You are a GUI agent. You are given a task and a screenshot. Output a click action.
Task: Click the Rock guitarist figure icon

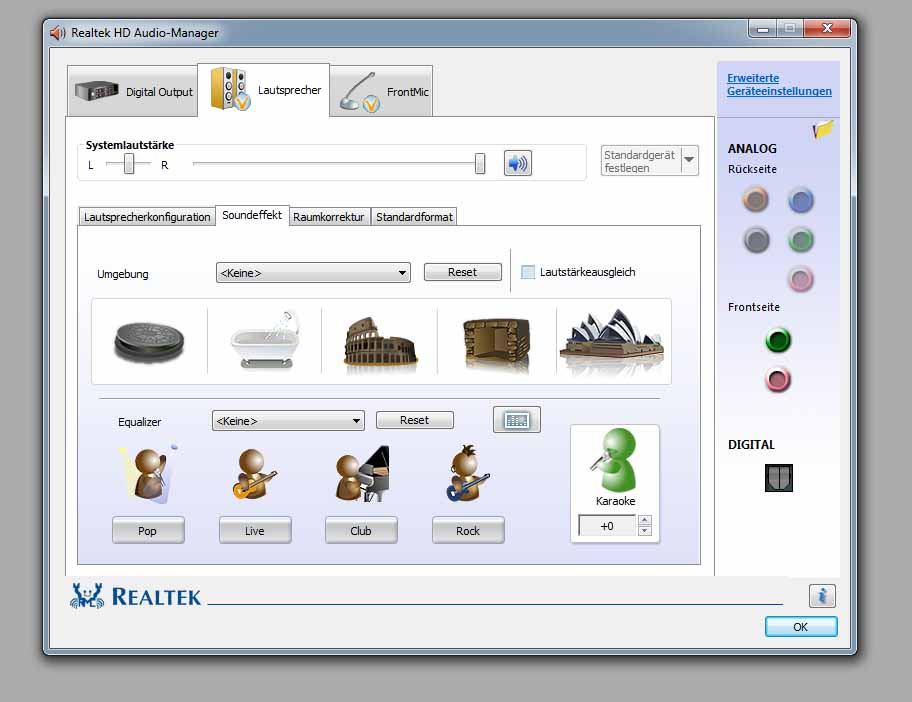coord(468,473)
